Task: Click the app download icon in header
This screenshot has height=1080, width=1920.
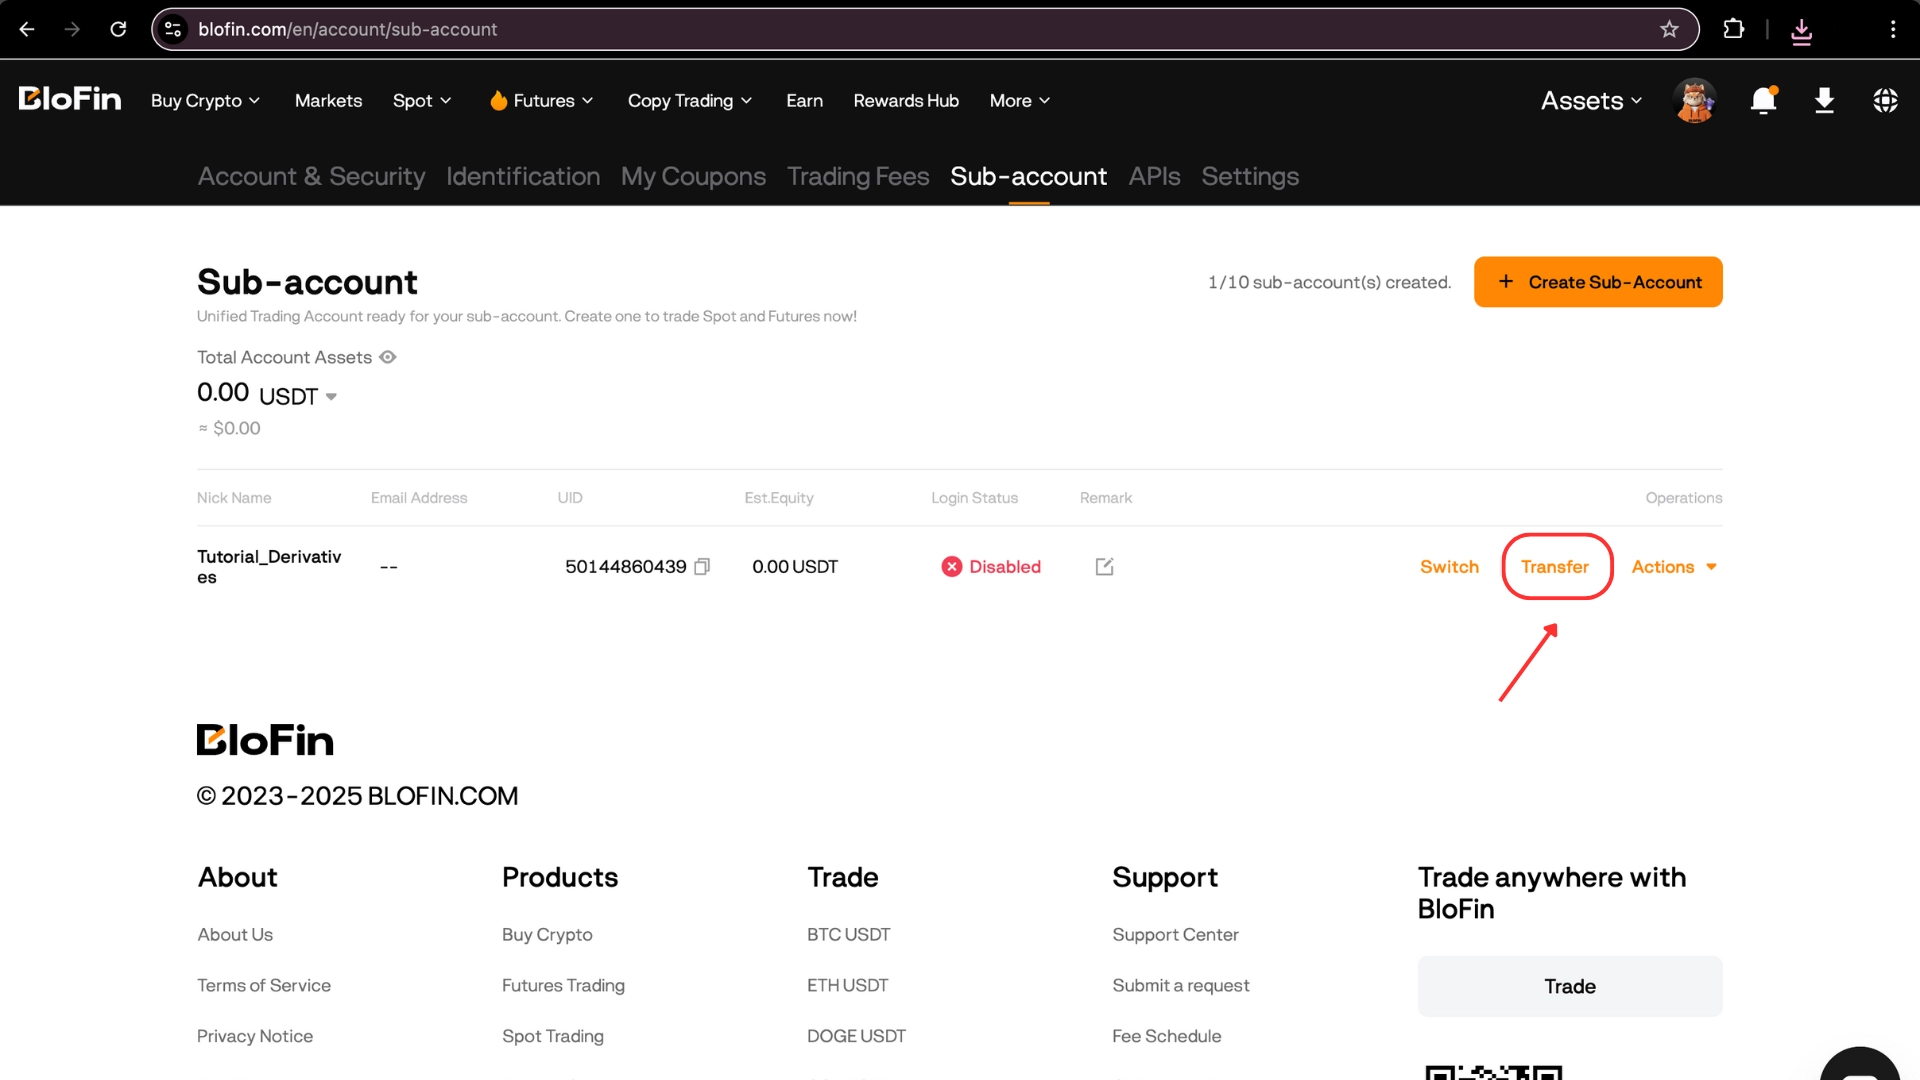Action: [1824, 100]
